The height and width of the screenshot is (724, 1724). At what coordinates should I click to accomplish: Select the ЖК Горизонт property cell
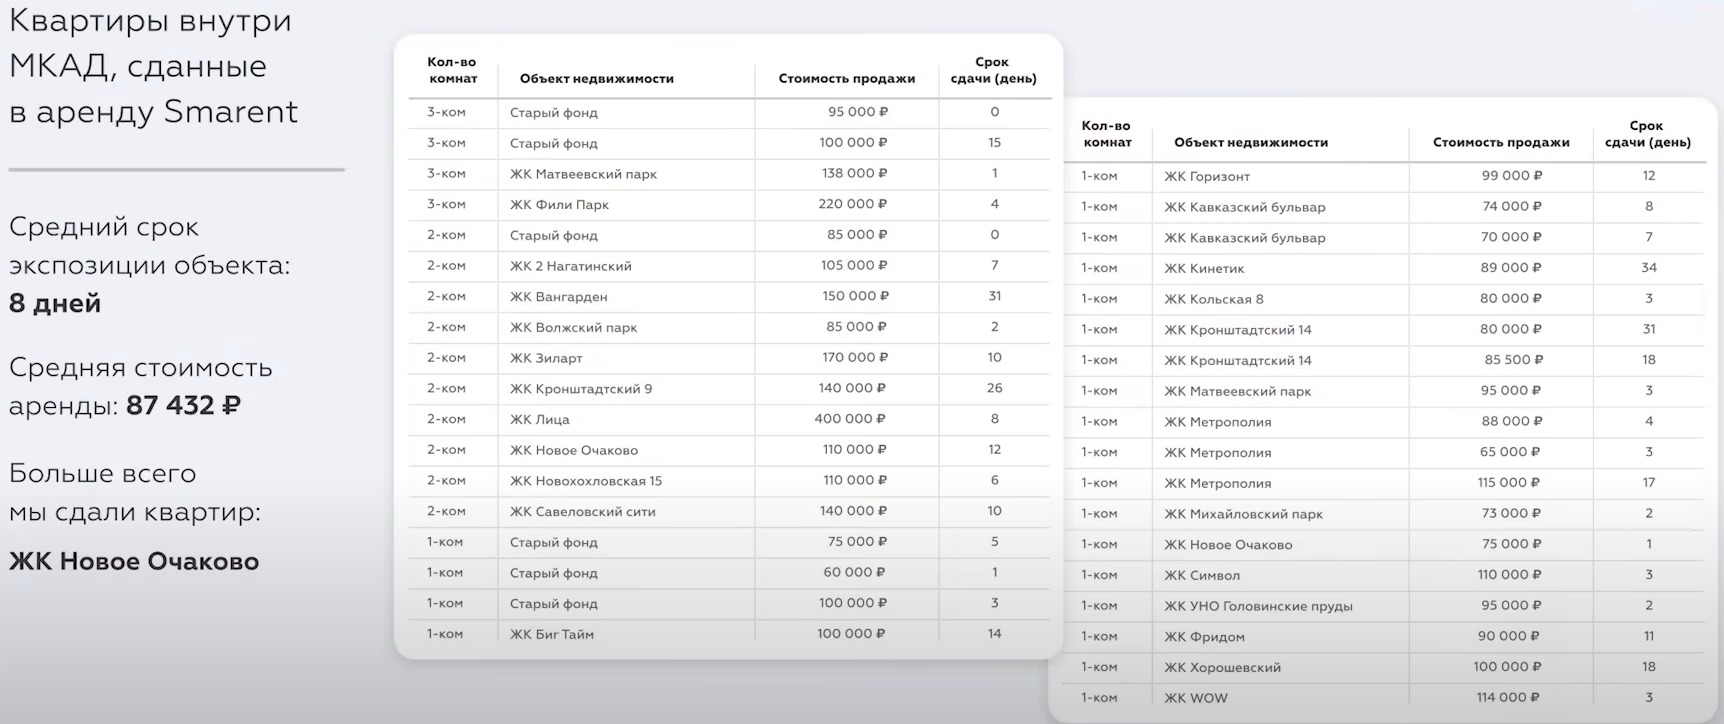(x=1207, y=177)
